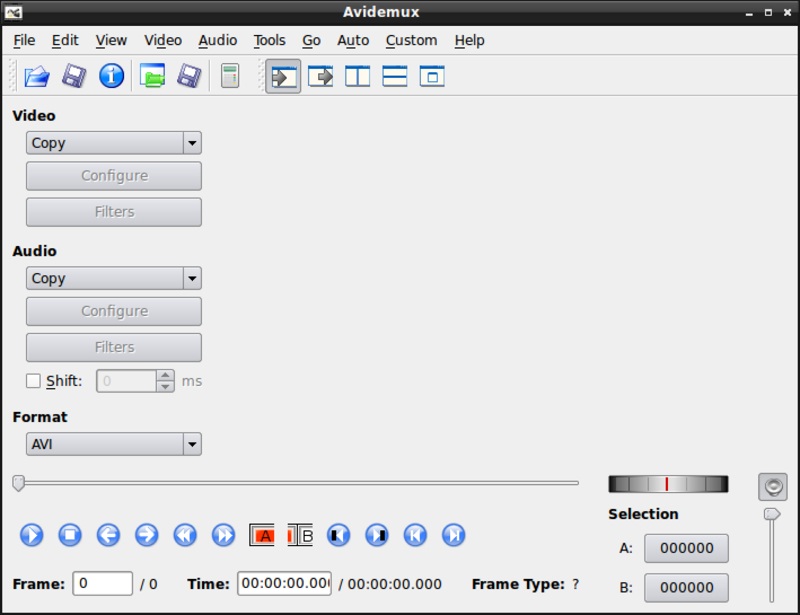
Task: Go to first frame button
Action: (x=415, y=535)
